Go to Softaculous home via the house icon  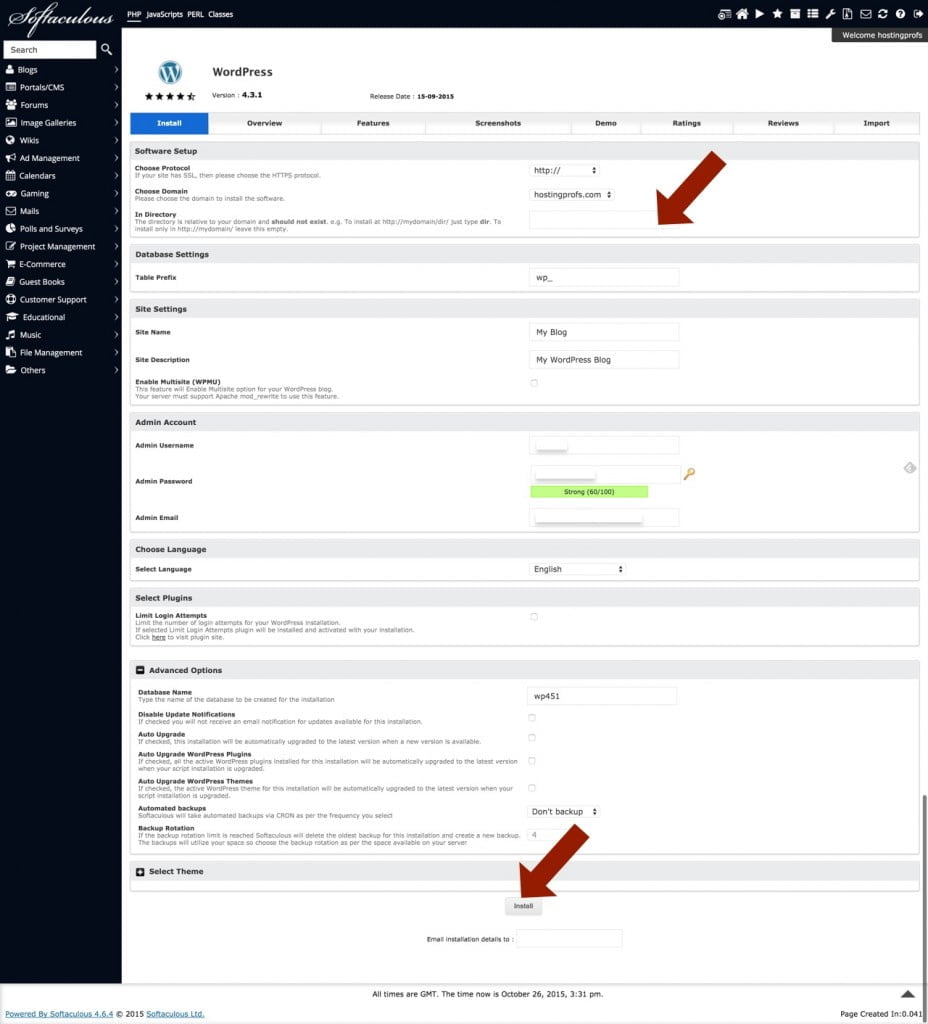click(x=742, y=14)
